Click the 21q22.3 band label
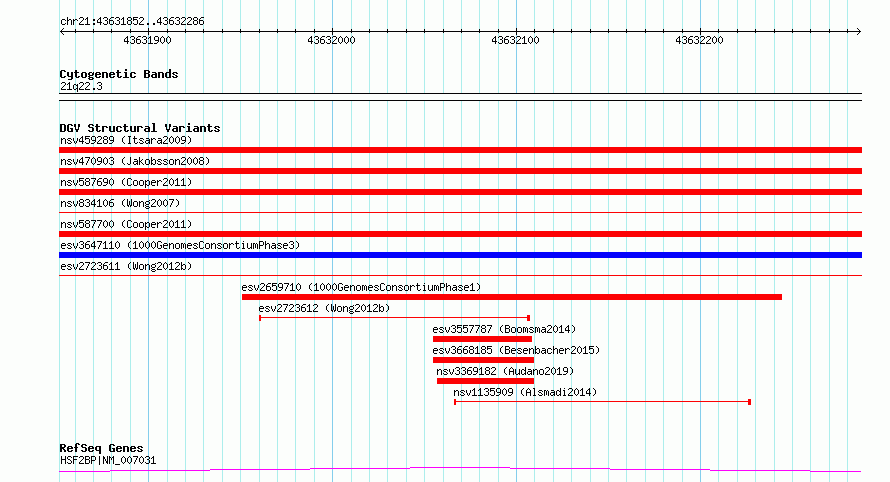This screenshot has height=482, width=890. [81, 86]
